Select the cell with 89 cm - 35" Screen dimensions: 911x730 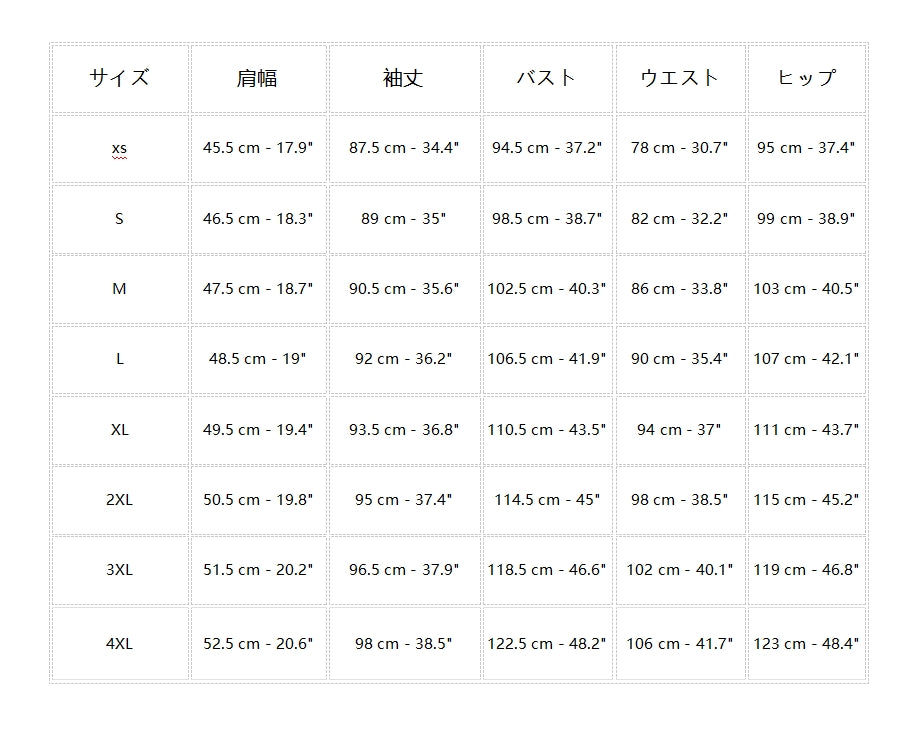pyautogui.click(x=404, y=218)
